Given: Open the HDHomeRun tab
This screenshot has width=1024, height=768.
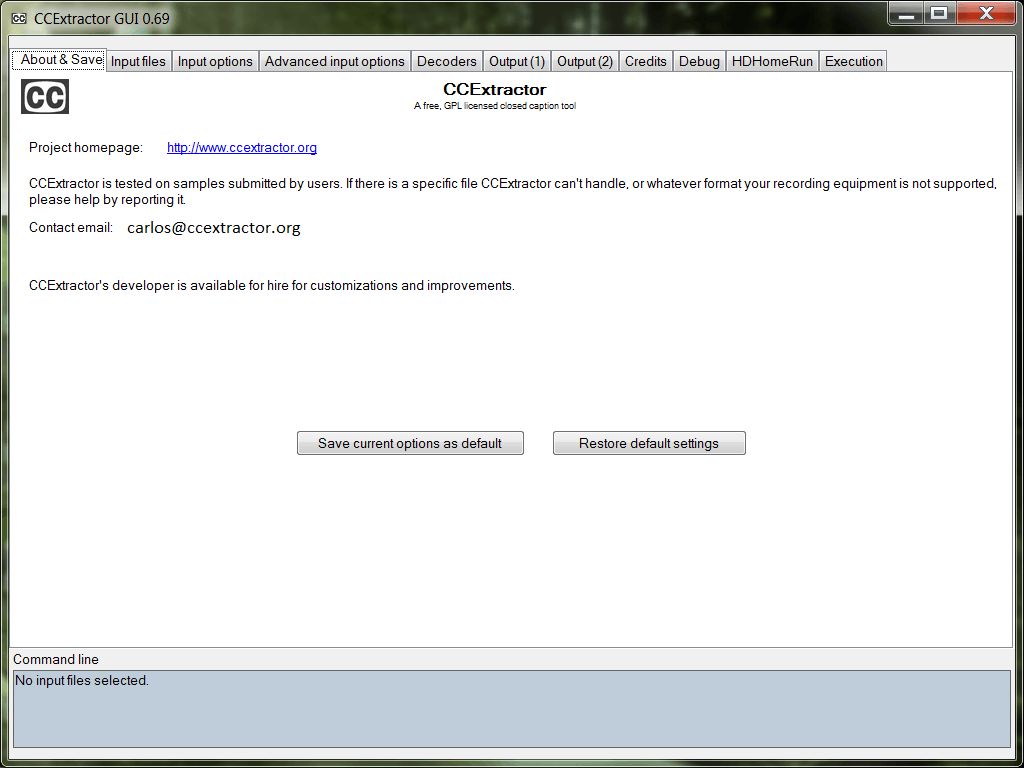Looking at the screenshot, I should (771, 61).
